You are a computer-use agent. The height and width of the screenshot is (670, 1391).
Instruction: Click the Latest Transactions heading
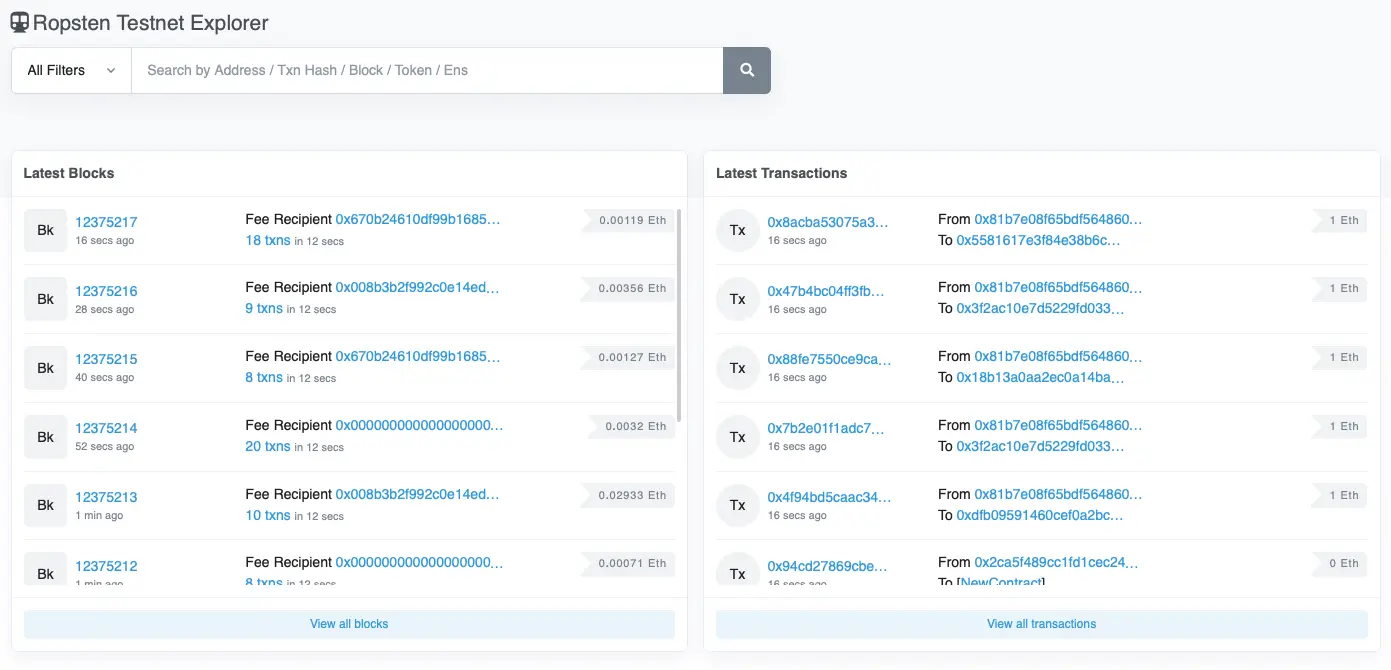(x=781, y=173)
